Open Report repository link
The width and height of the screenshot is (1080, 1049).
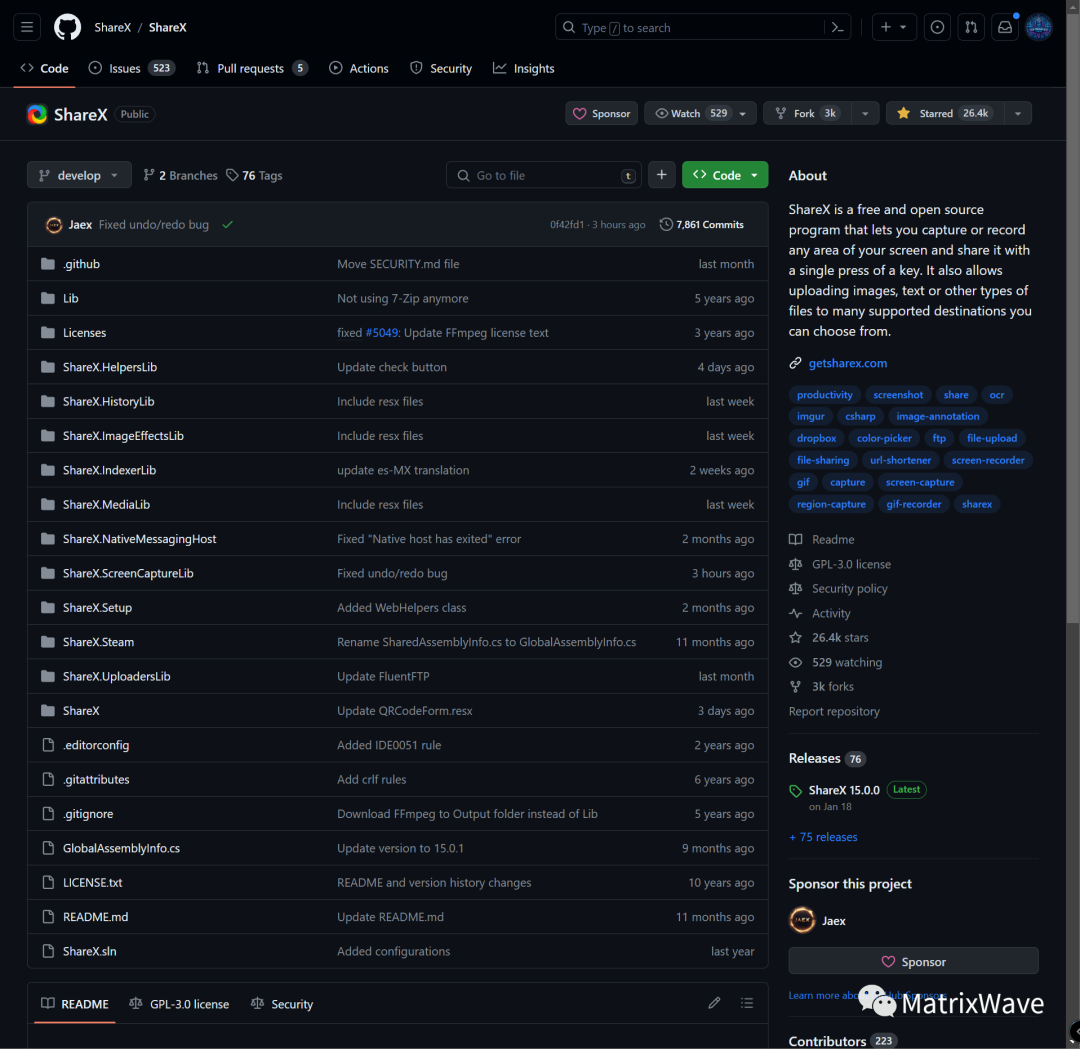[833, 711]
